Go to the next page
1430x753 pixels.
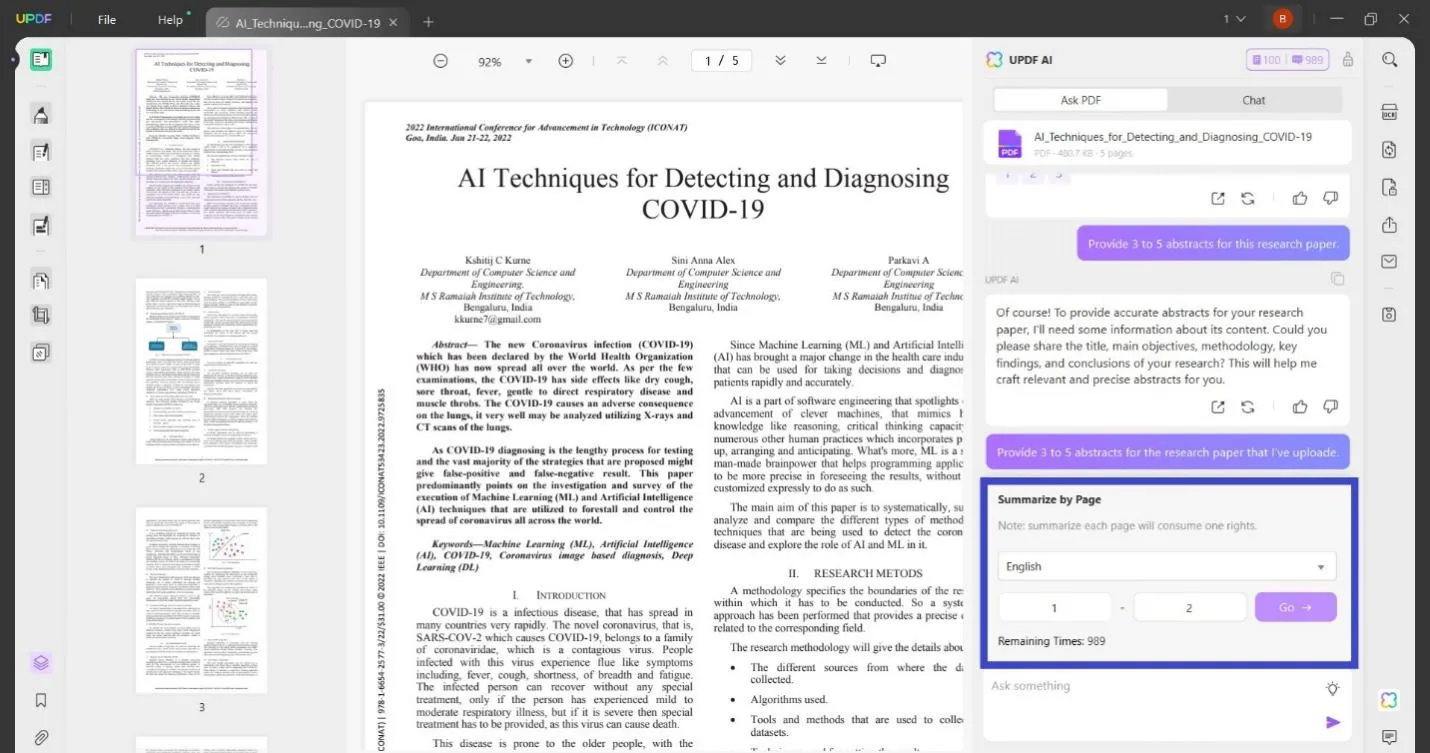[780, 61]
